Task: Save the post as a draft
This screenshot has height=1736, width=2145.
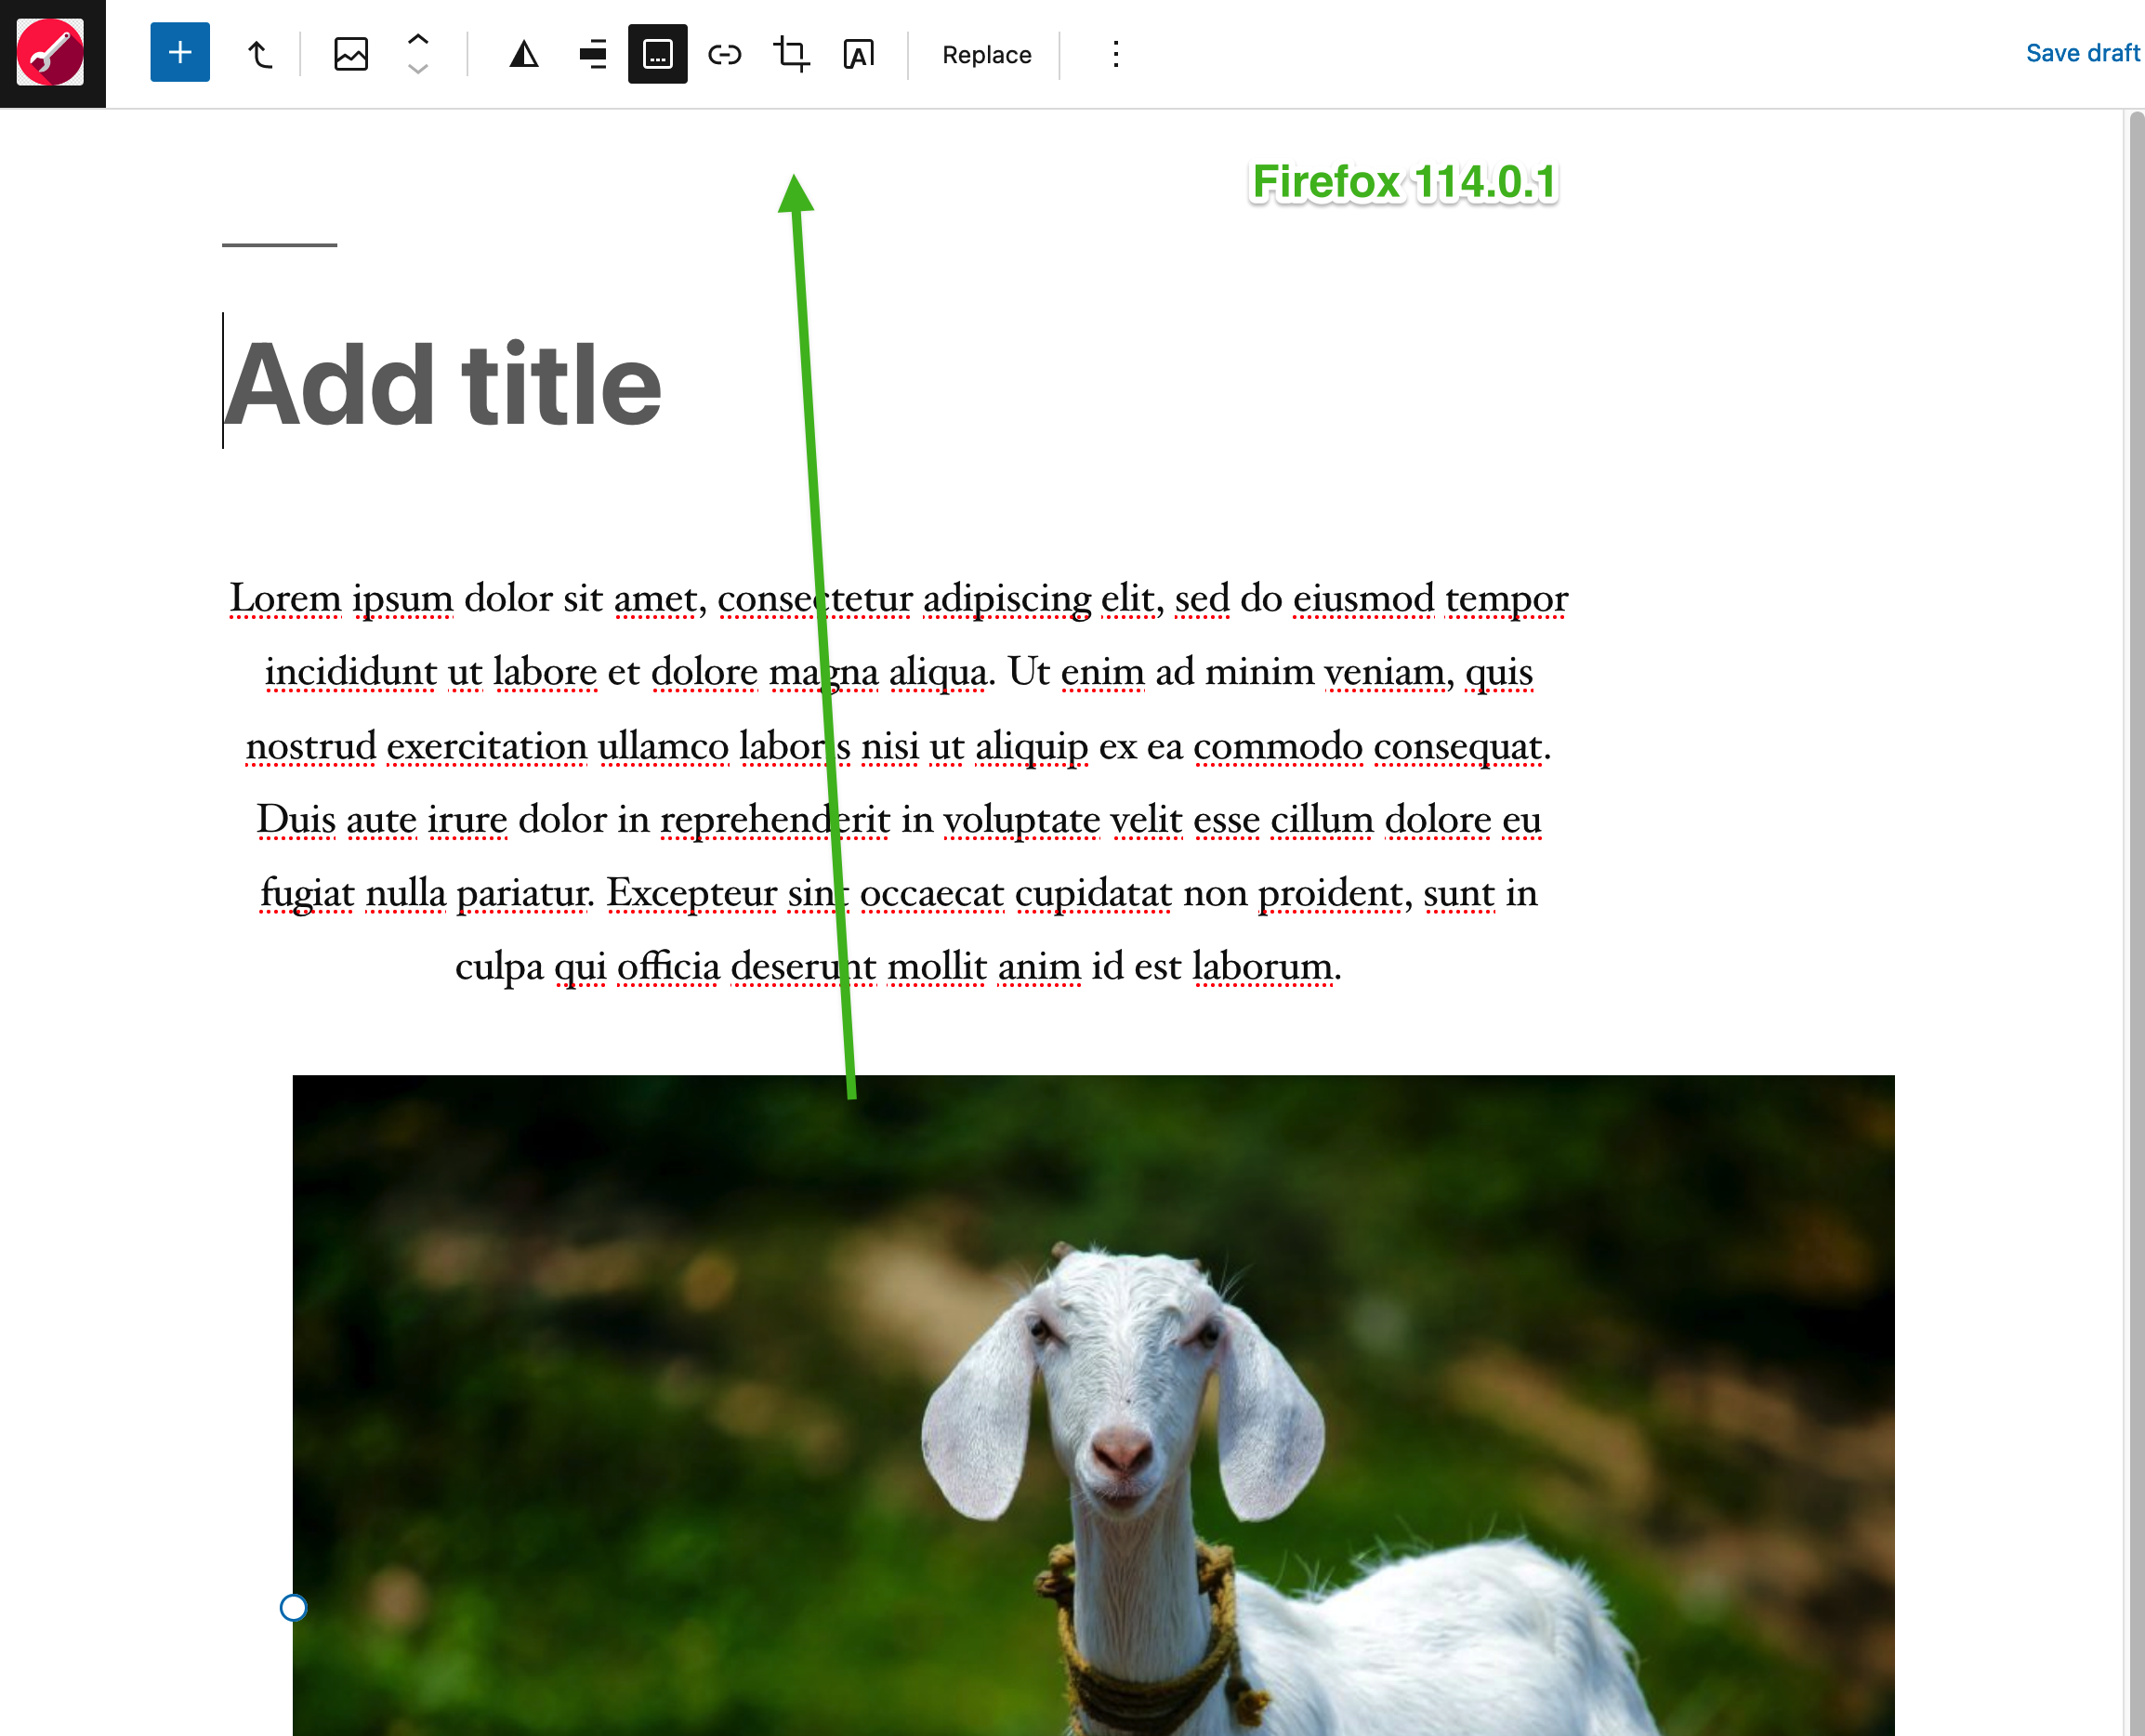Action: coord(2082,52)
